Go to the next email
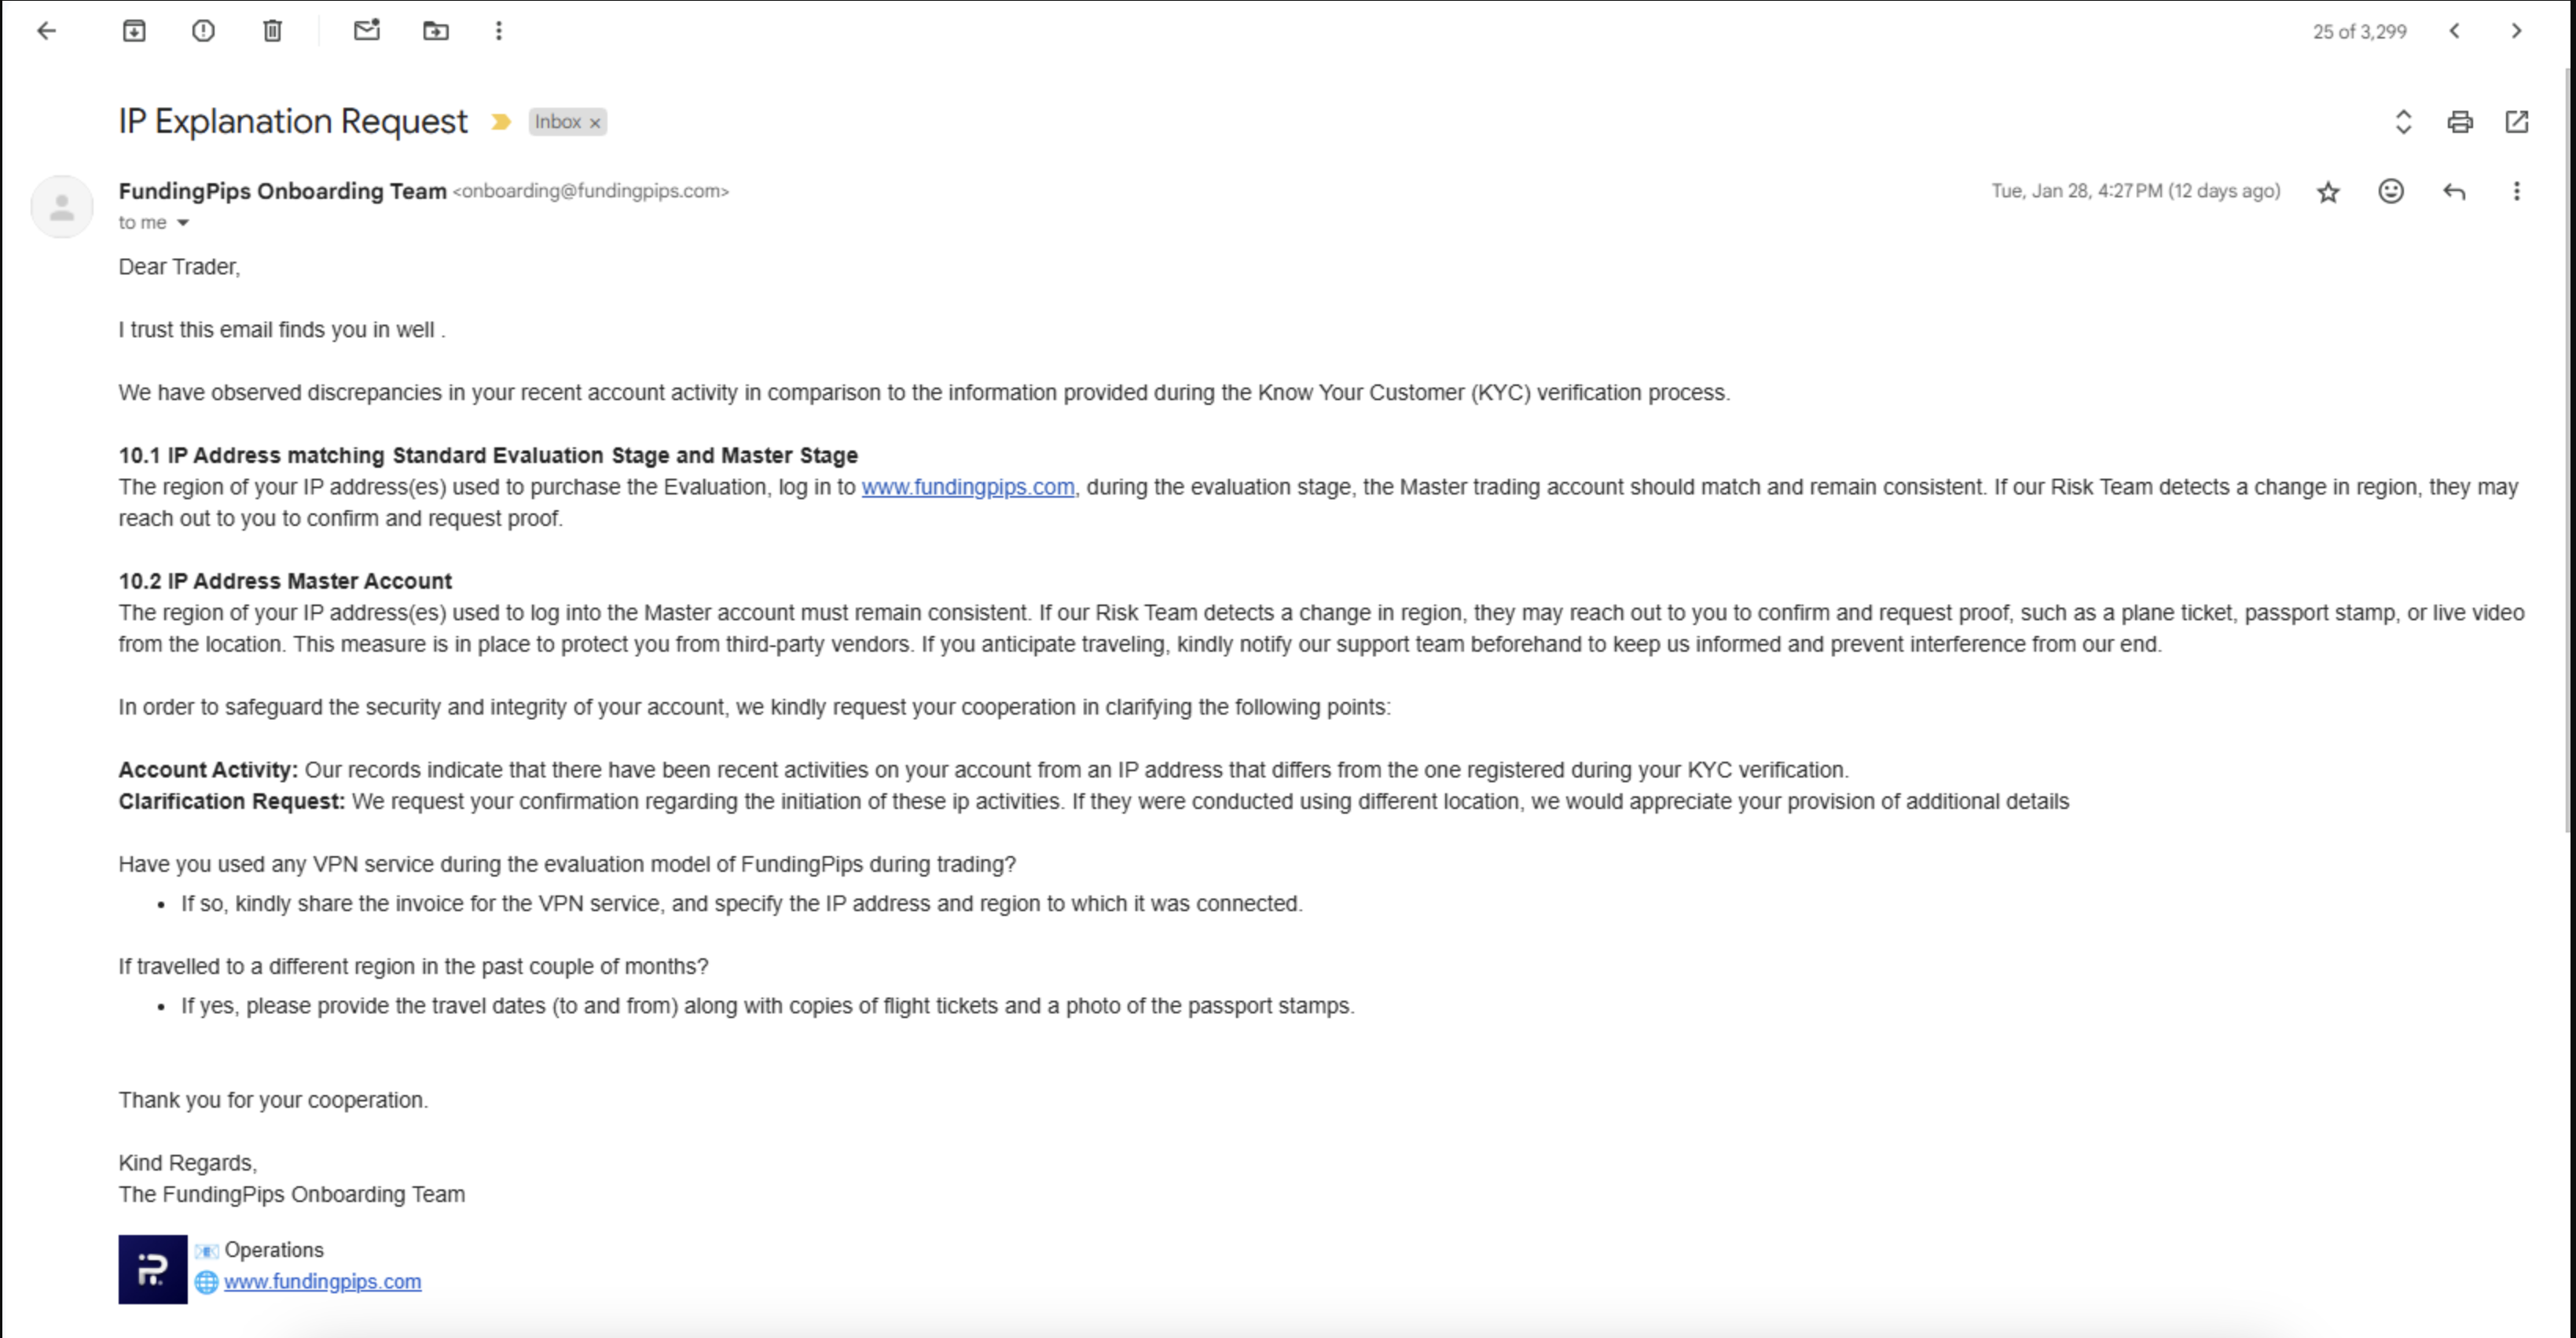Screen dimensions: 2576x1338 click(x=2517, y=31)
